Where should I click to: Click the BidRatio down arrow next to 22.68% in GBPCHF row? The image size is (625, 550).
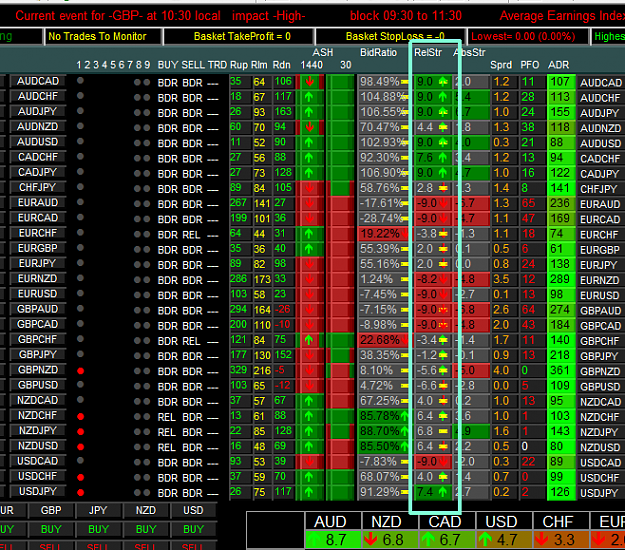pos(405,340)
